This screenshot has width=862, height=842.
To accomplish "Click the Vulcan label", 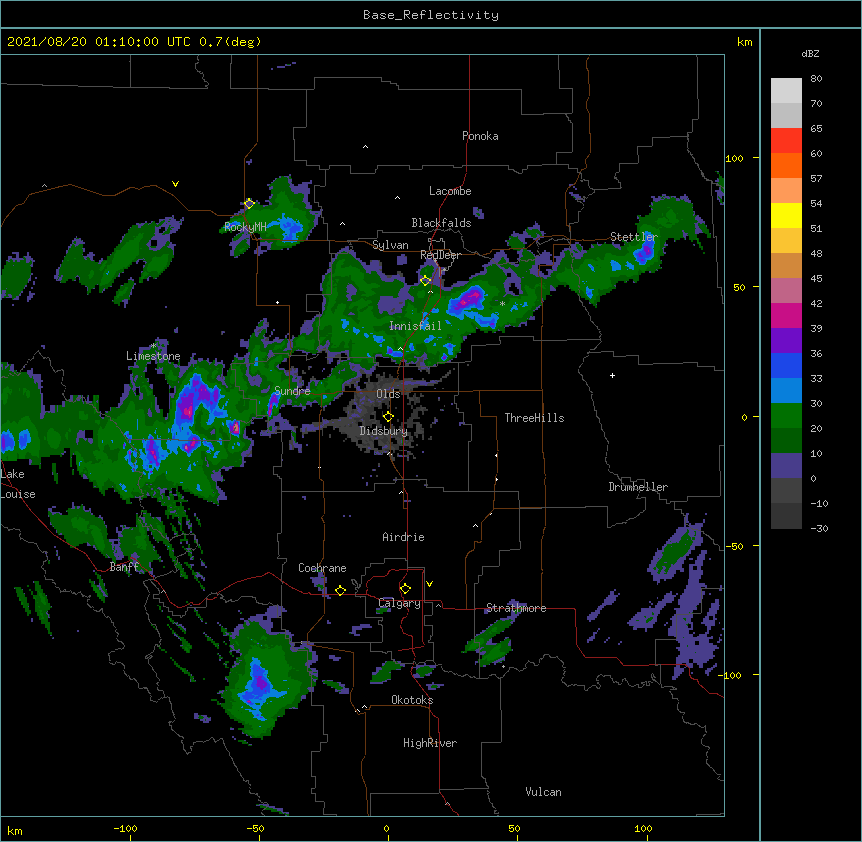I will tap(543, 792).
